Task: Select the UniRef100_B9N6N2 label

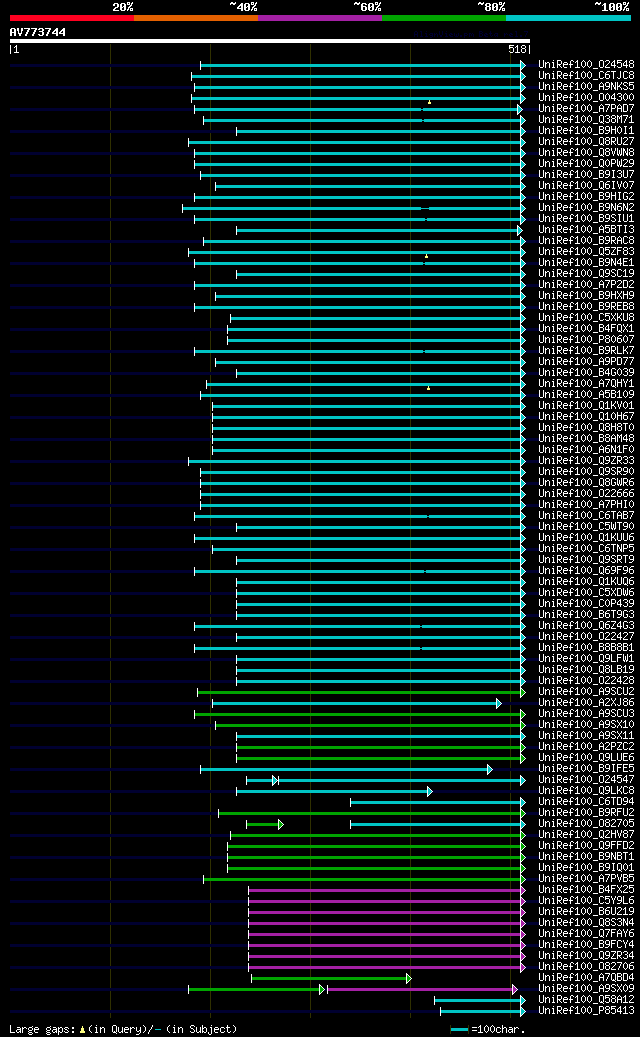Action: 586,208
